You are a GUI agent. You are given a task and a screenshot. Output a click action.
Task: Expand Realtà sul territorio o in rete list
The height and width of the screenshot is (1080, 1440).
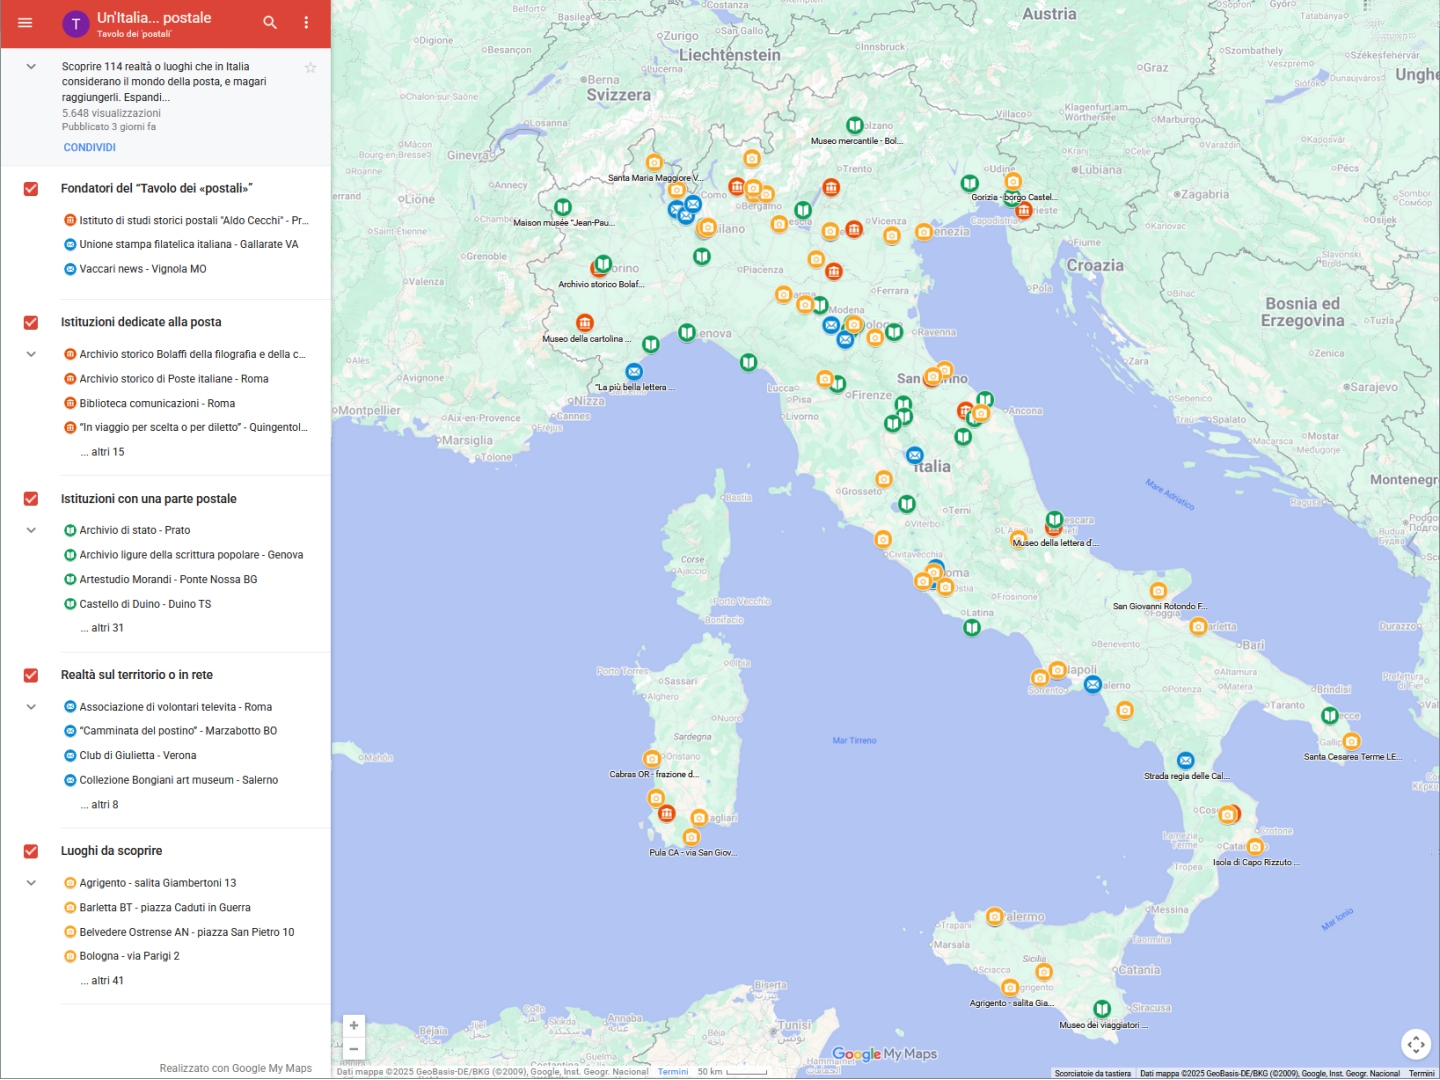[x=31, y=706]
